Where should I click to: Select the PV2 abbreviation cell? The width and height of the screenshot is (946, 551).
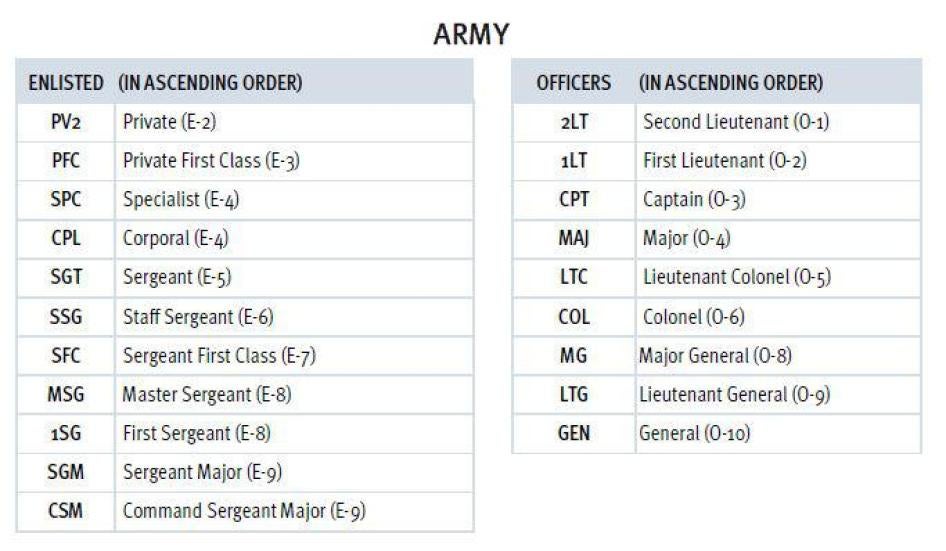click(x=65, y=122)
